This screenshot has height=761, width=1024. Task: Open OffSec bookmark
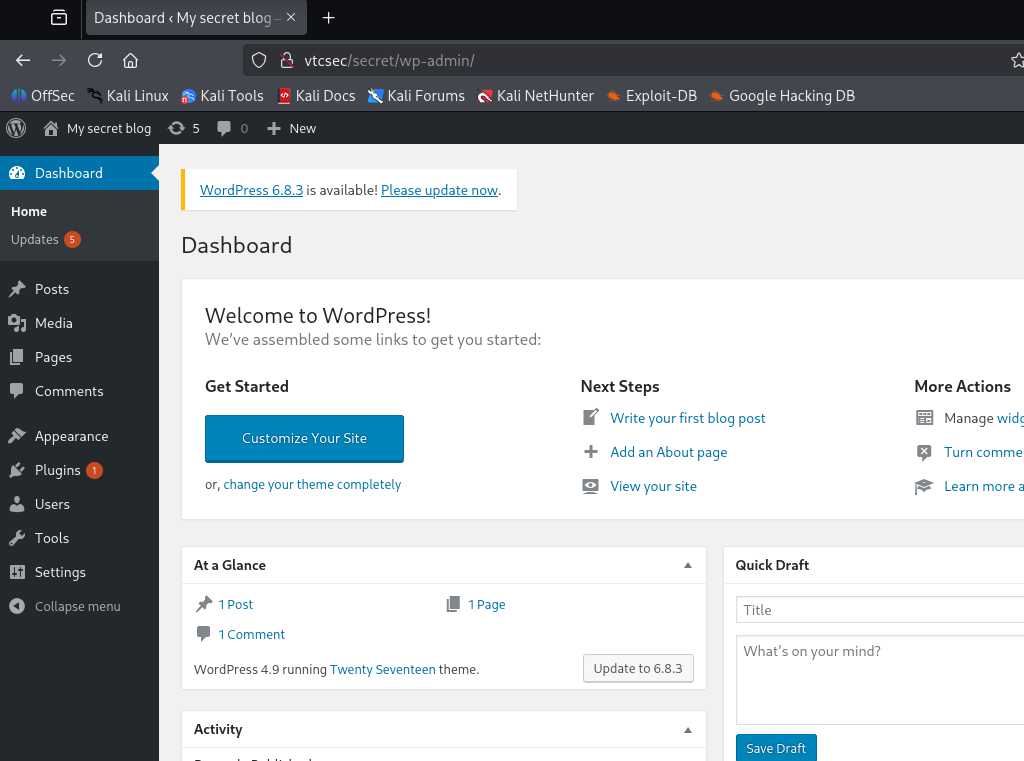(x=43, y=96)
